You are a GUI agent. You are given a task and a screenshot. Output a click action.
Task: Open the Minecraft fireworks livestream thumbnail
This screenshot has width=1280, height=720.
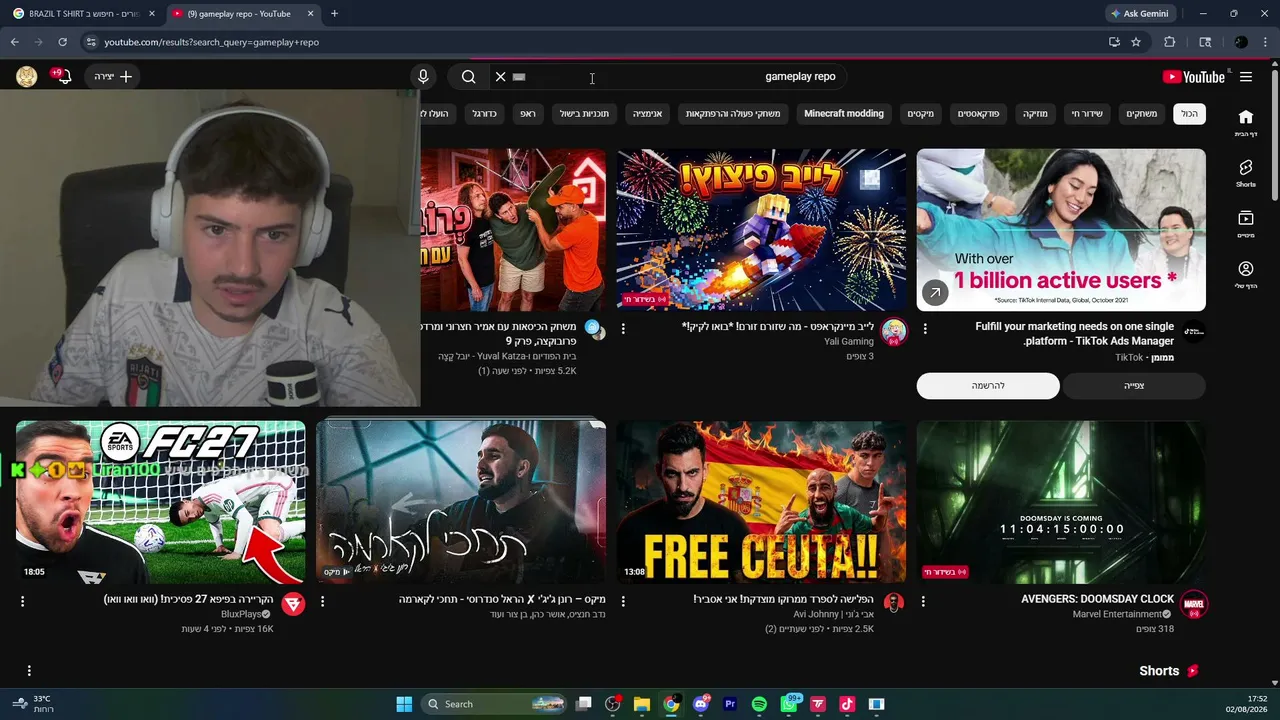tap(761, 230)
